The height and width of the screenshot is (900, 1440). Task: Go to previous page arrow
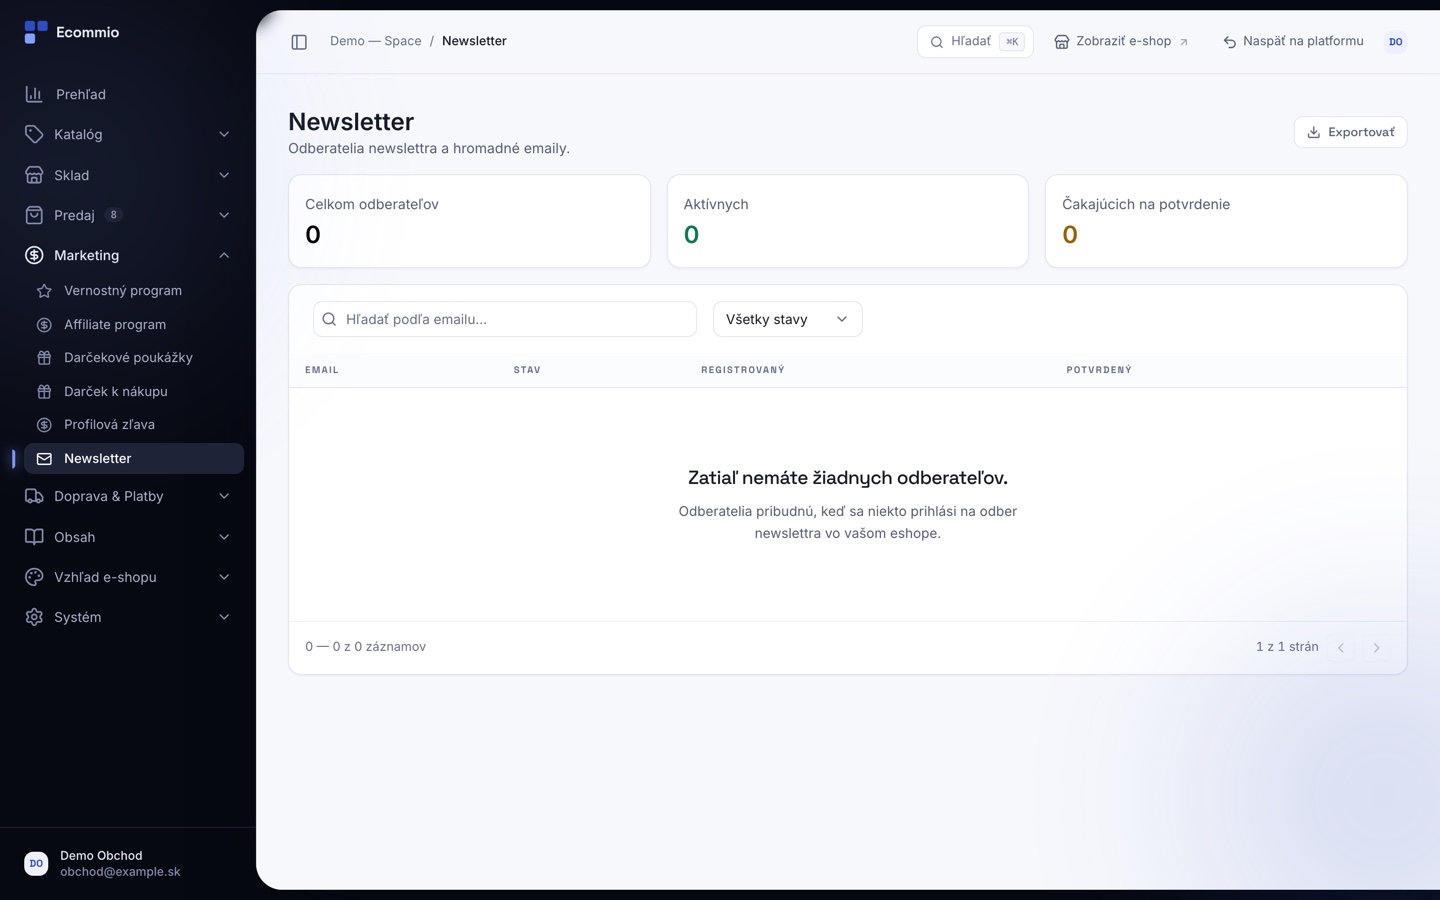[1341, 647]
